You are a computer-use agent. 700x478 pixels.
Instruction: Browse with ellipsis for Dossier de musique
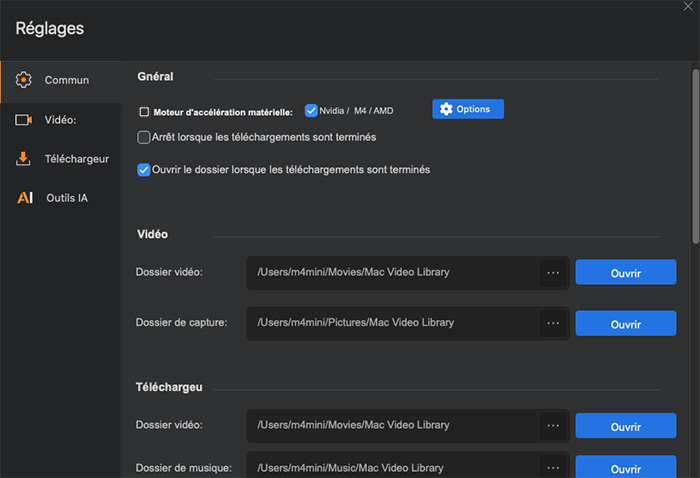[x=553, y=468]
